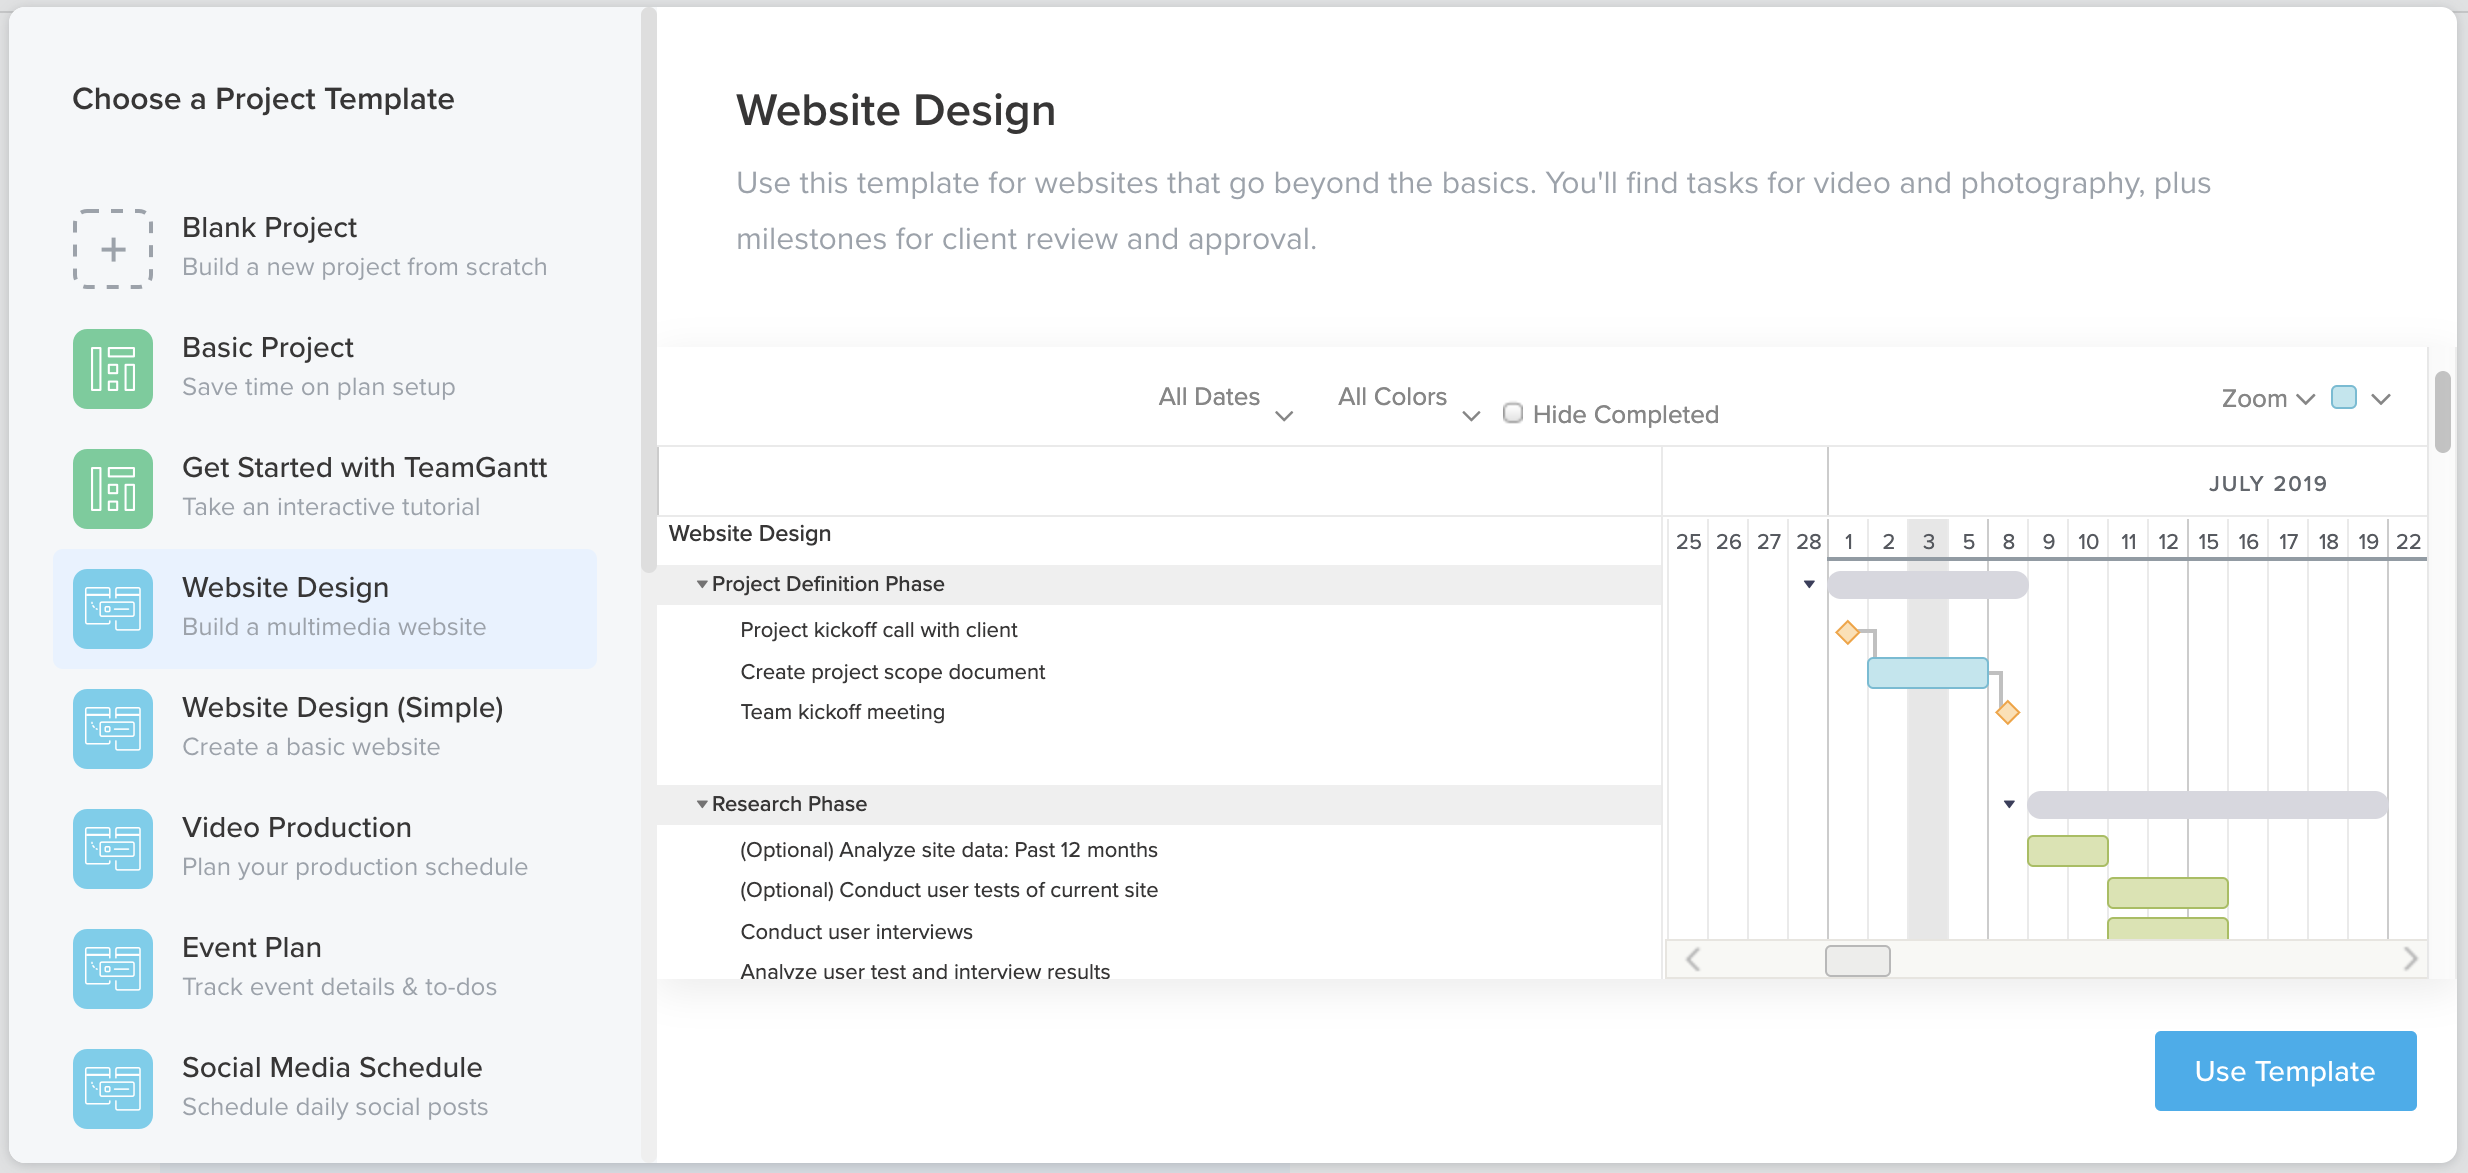
Task: Click the Team kickoff meeting milestone diamond
Action: click(2008, 712)
